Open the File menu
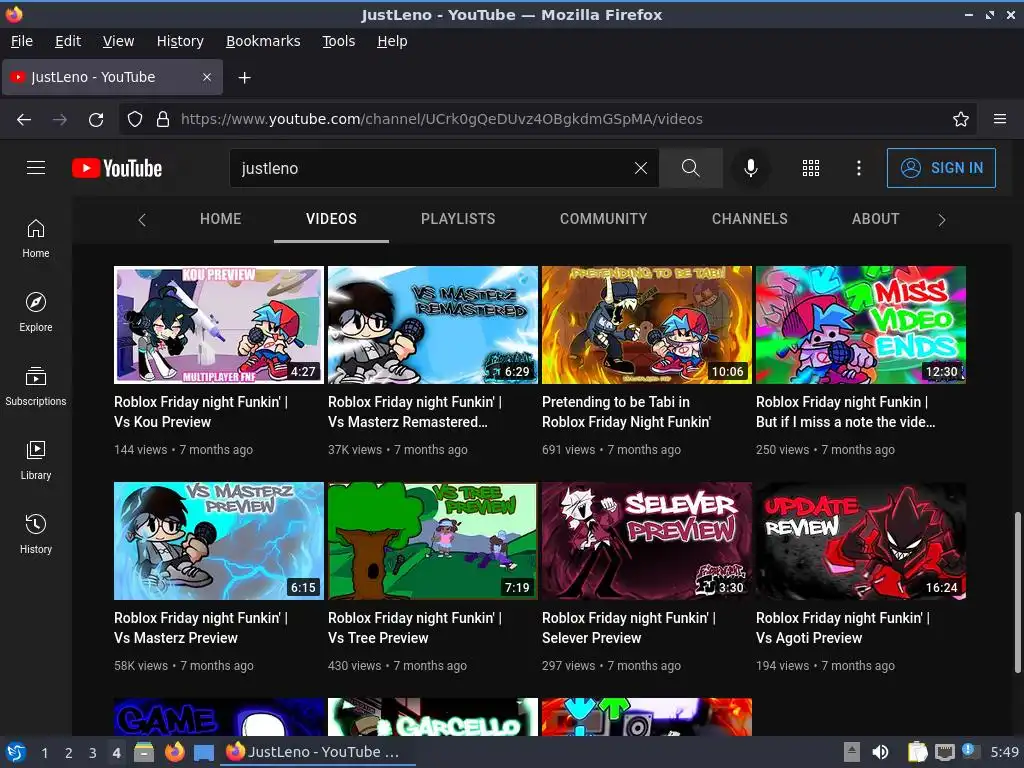1024x768 pixels. click(22, 41)
